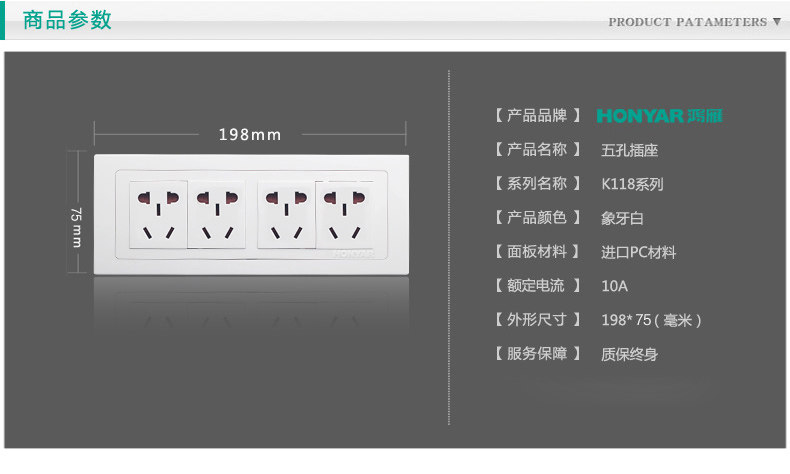Click the 198mm width dimension label
Screen dimensions: 790x474
[x=250, y=134]
